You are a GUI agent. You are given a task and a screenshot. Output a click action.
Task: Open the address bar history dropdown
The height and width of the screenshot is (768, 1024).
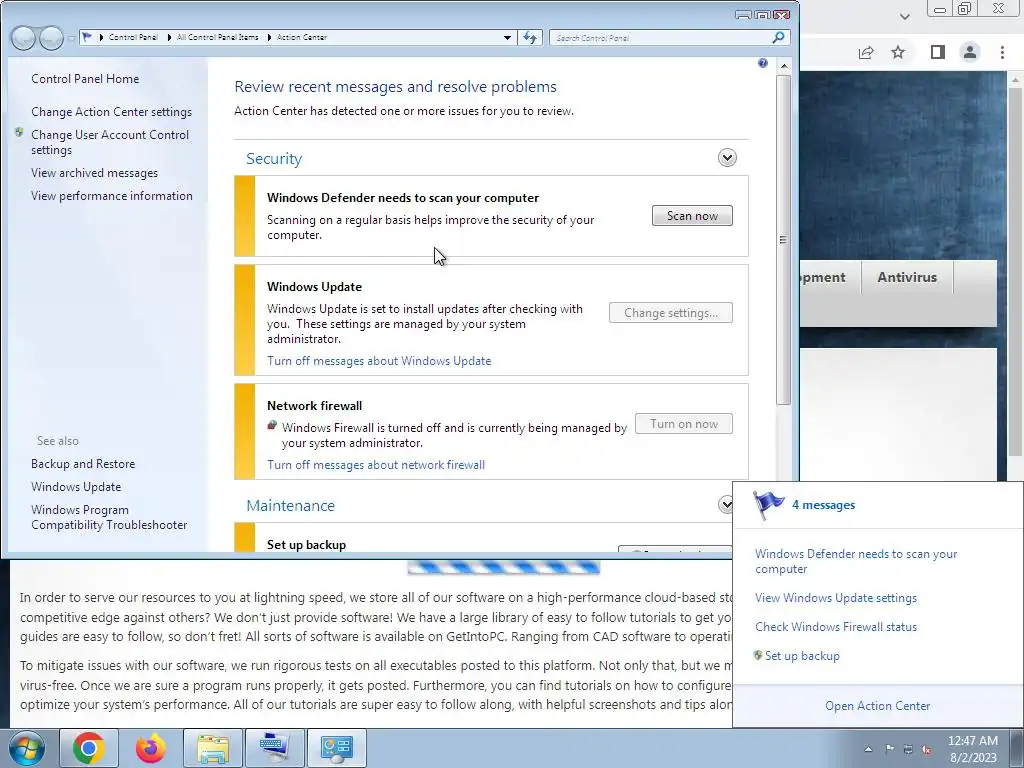click(507, 38)
